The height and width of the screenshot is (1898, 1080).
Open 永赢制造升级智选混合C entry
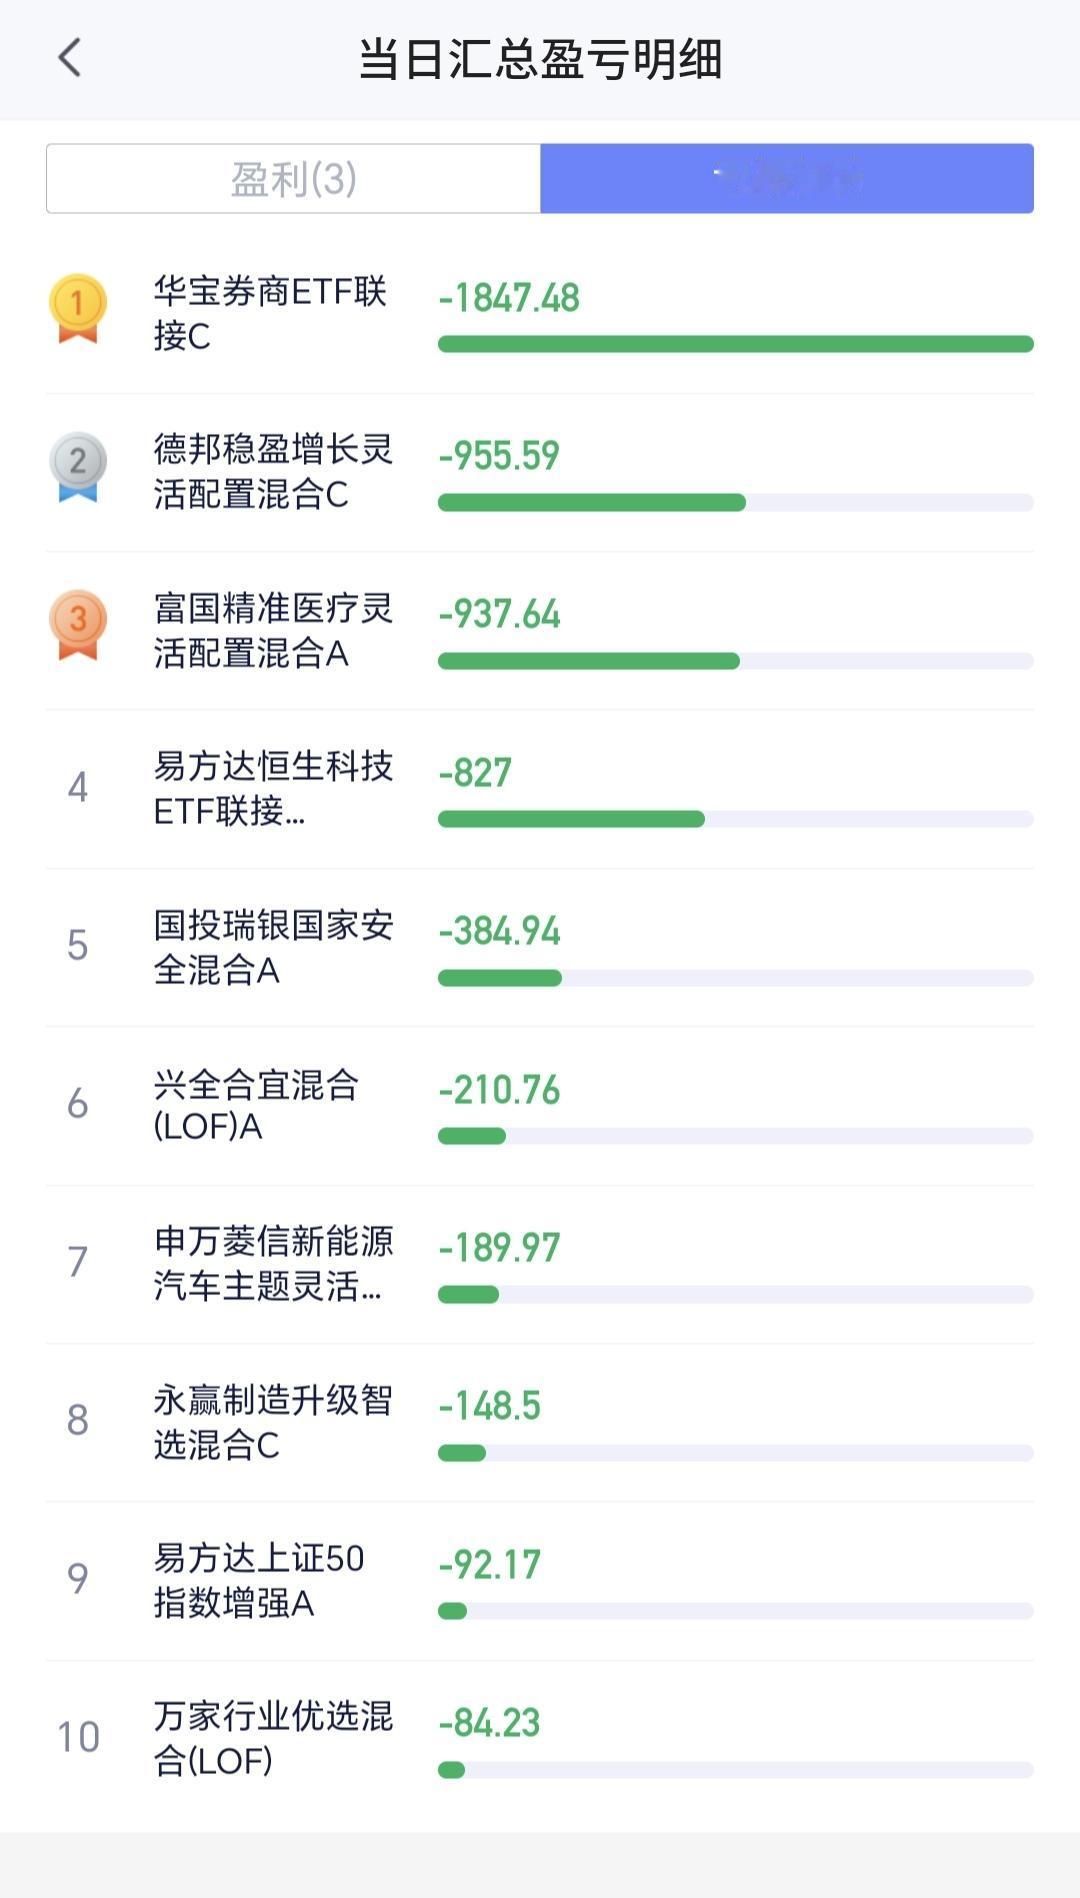point(540,1422)
